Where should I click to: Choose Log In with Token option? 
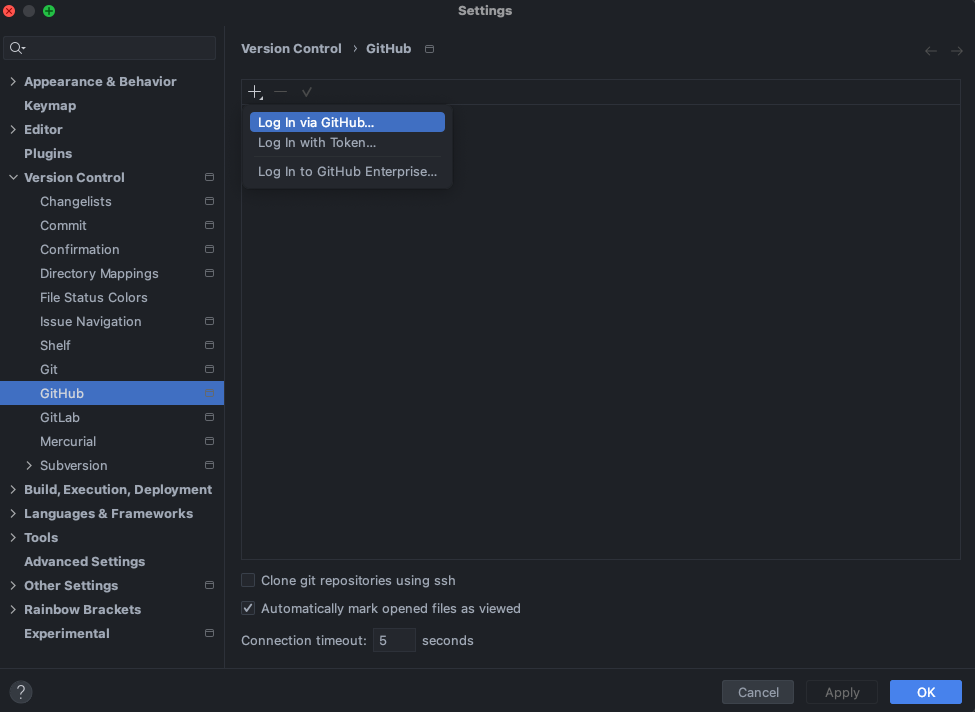pos(347,142)
